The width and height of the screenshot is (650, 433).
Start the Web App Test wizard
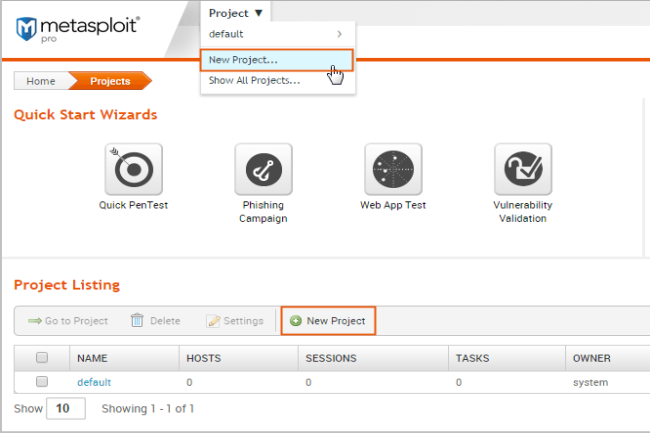(393, 171)
